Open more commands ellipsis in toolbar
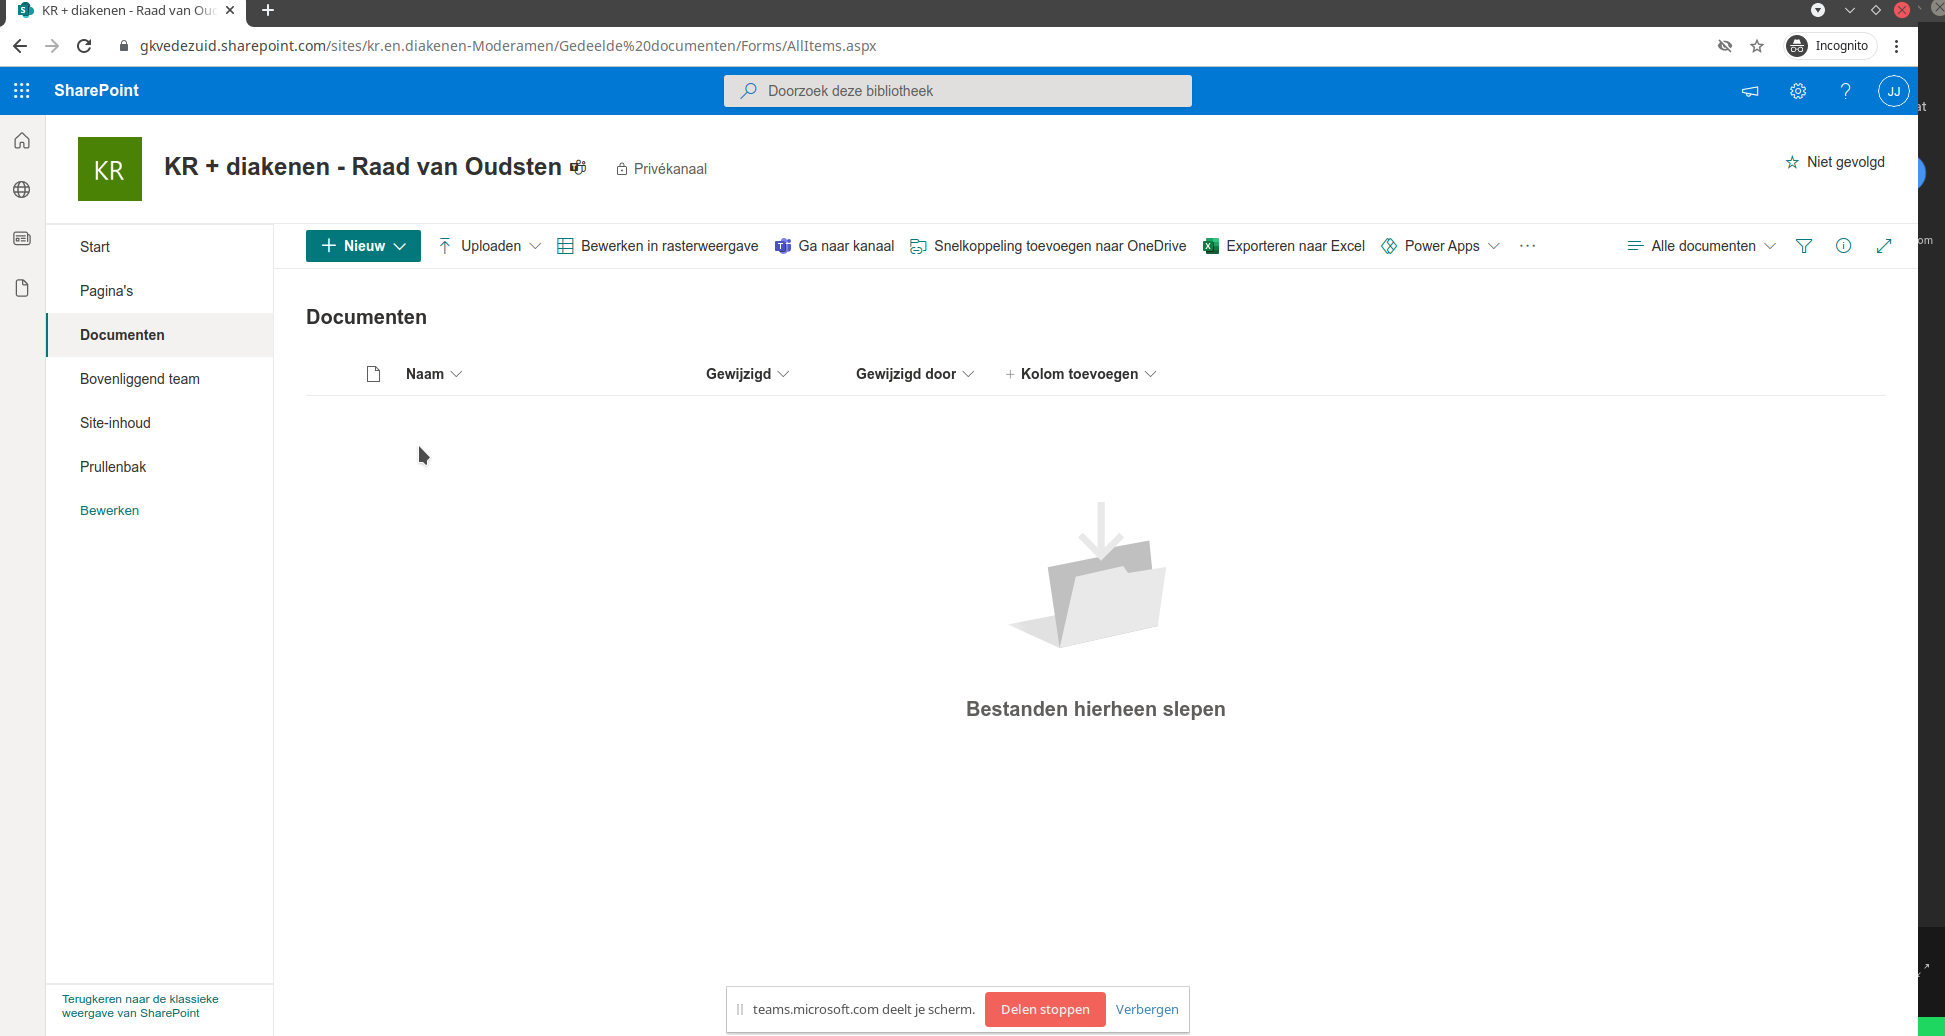This screenshot has width=1945, height=1036. 1526,246
